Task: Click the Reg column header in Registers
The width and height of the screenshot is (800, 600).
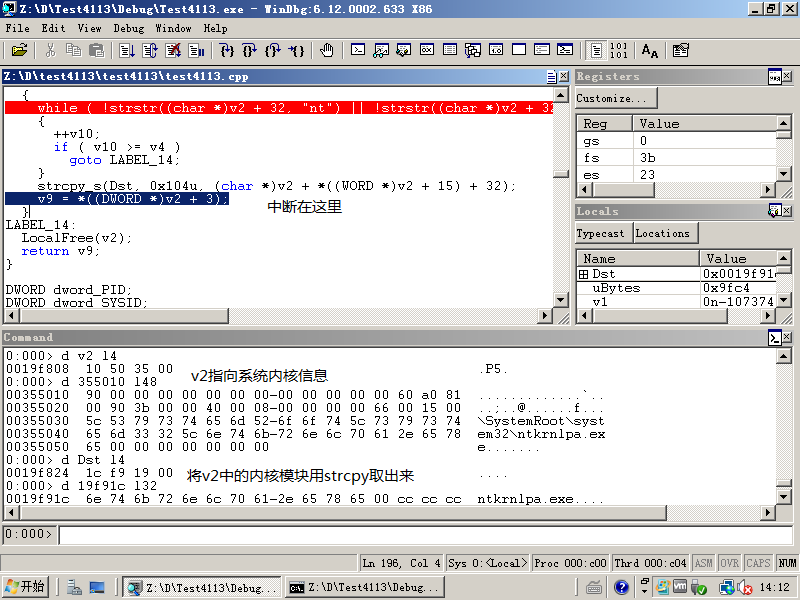Action: (x=604, y=124)
